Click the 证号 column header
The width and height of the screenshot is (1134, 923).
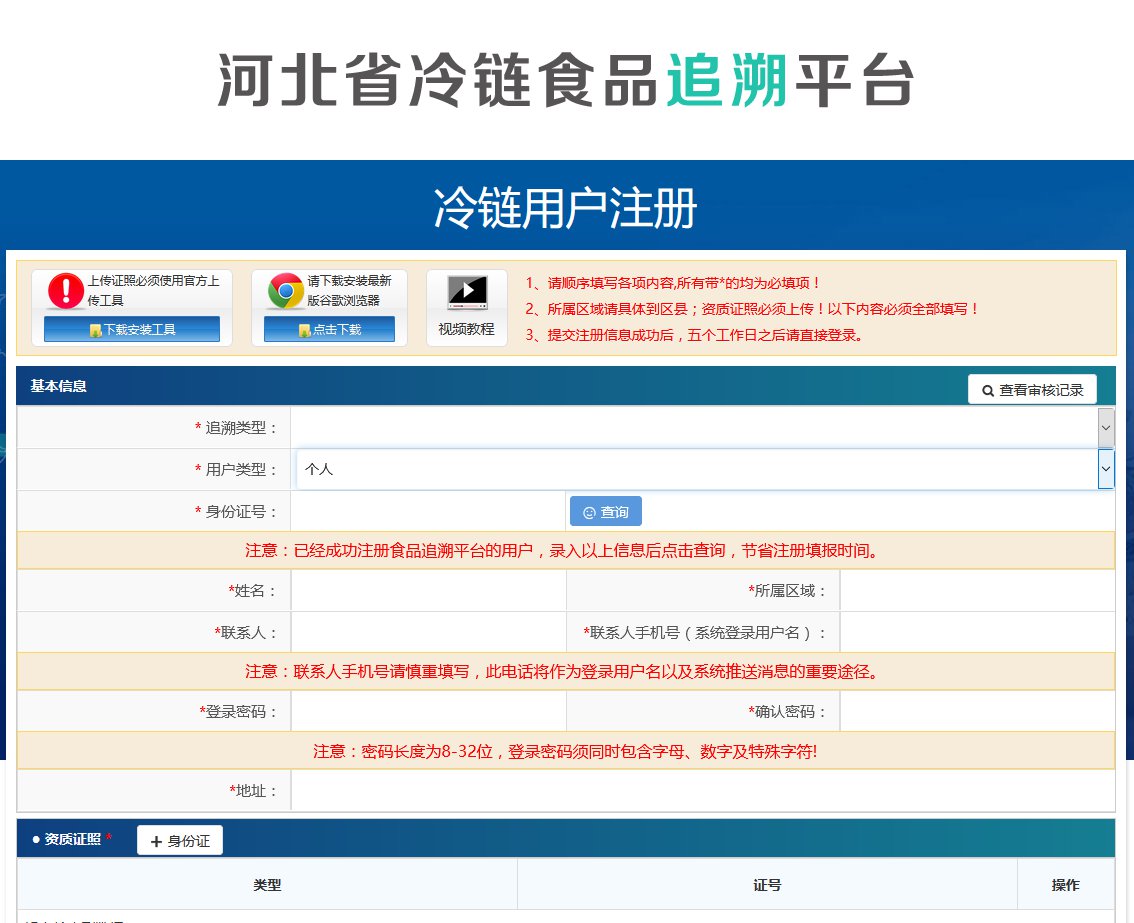tap(767, 885)
